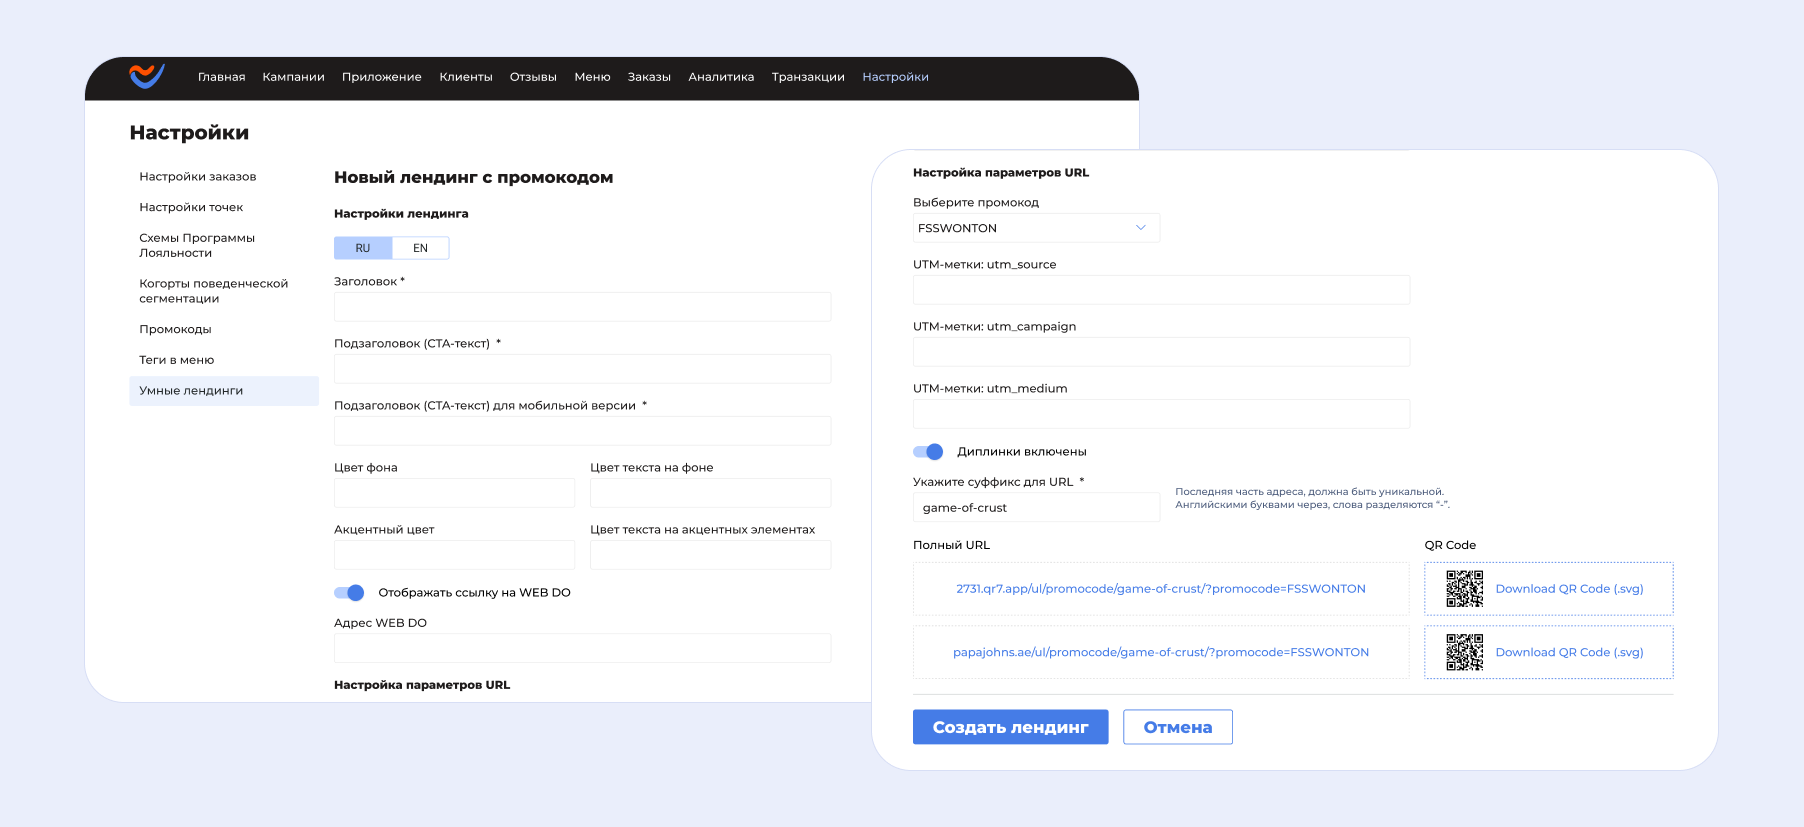Click the Создать лендинг button
Image resolution: width=1804 pixels, height=827 pixels.
(x=1011, y=727)
